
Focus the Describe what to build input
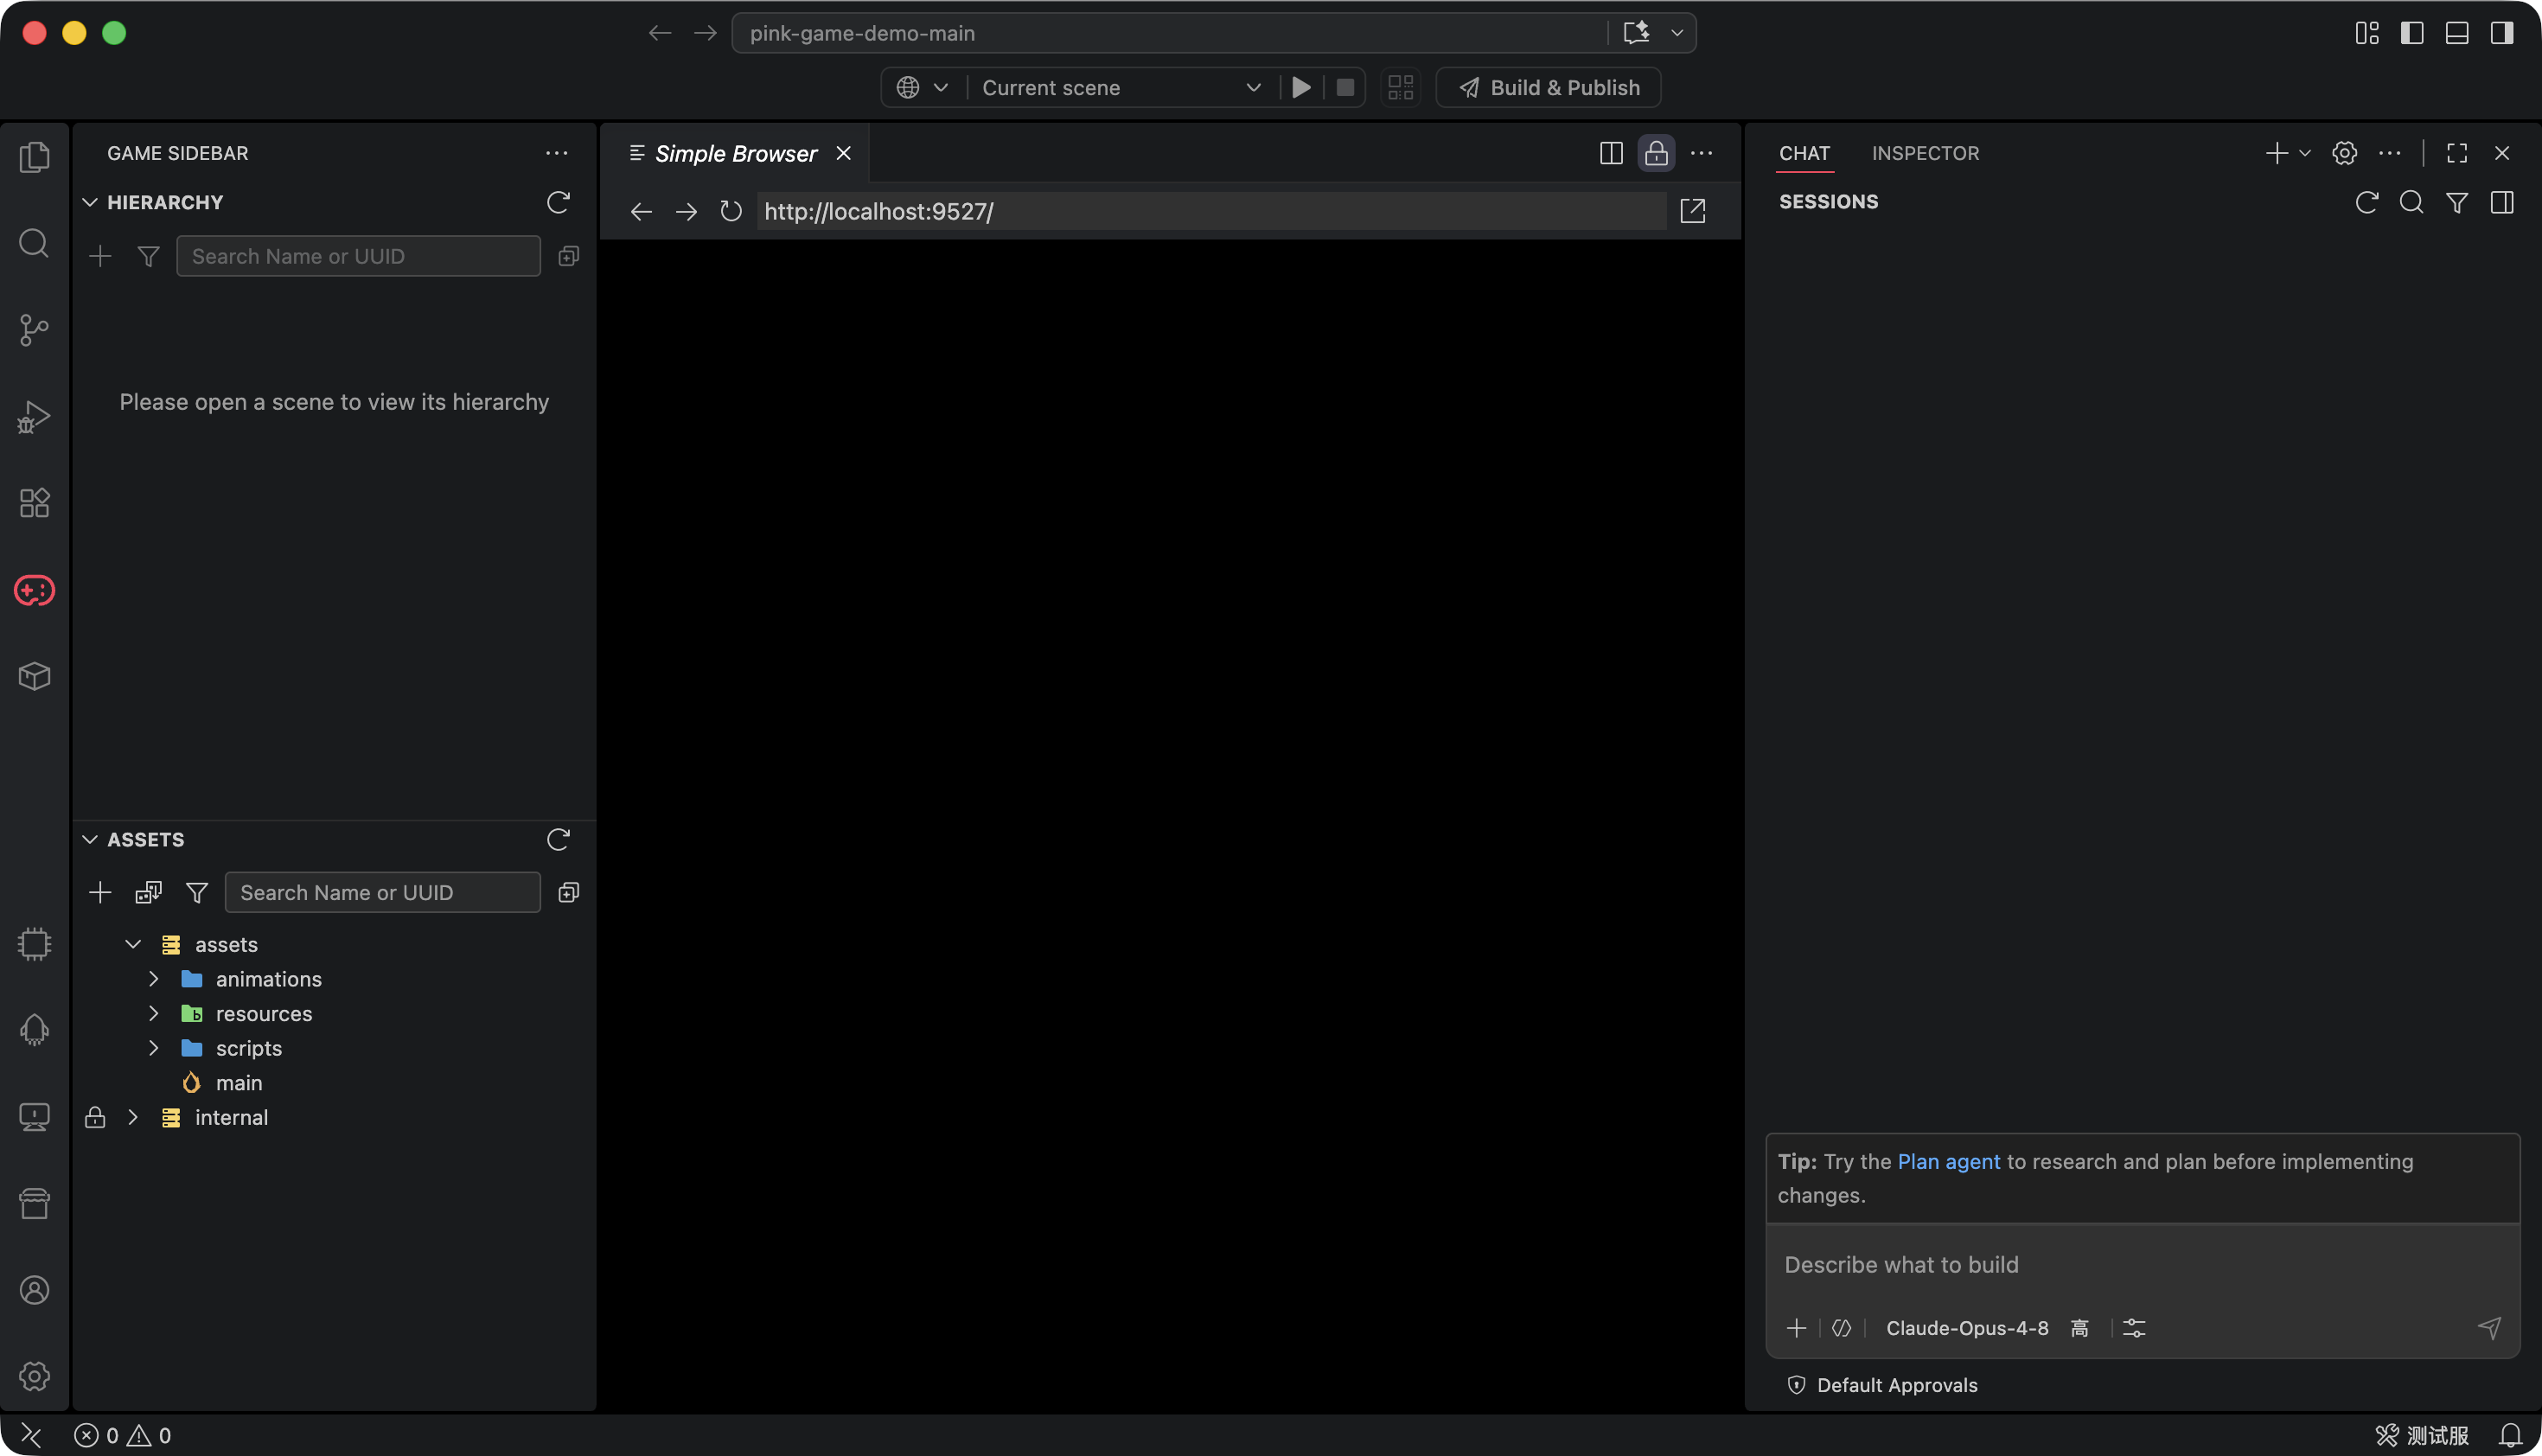2142,1265
